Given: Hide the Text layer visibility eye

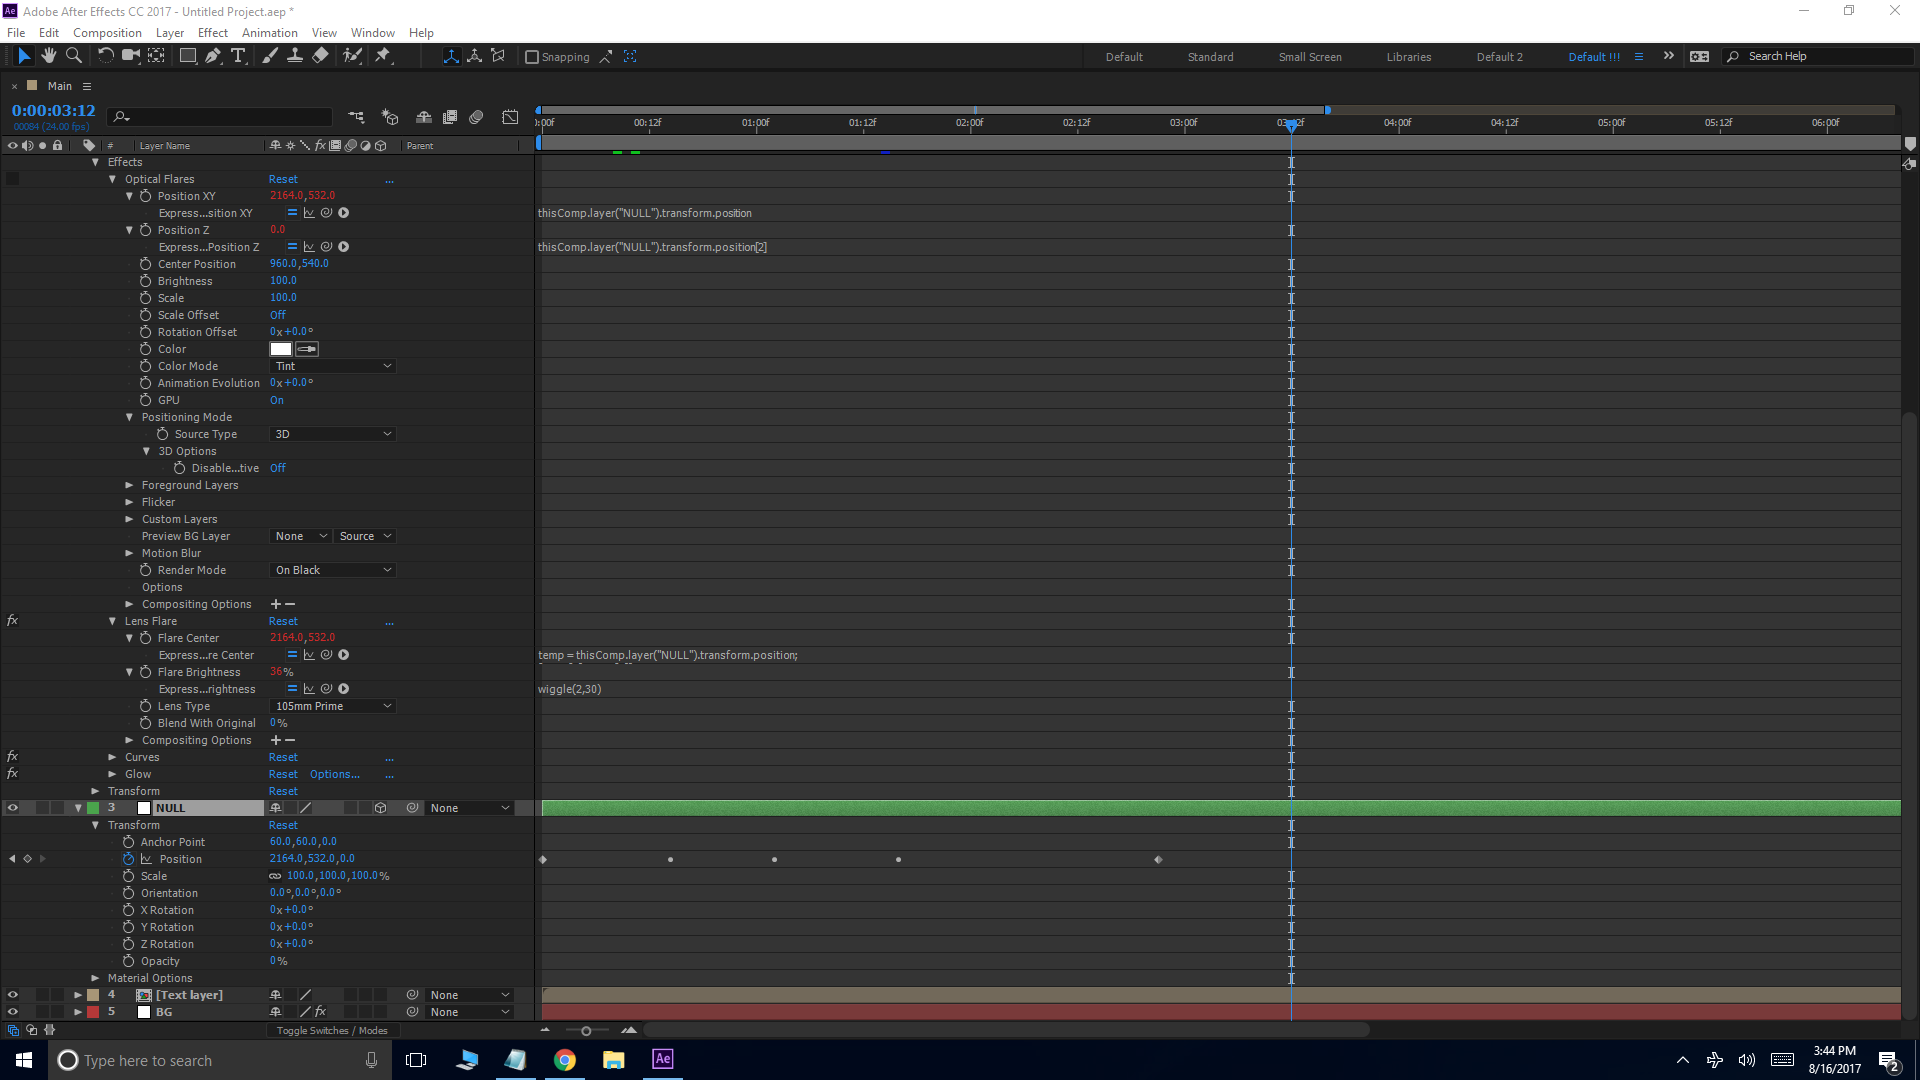Looking at the screenshot, I should tap(13, 995).
